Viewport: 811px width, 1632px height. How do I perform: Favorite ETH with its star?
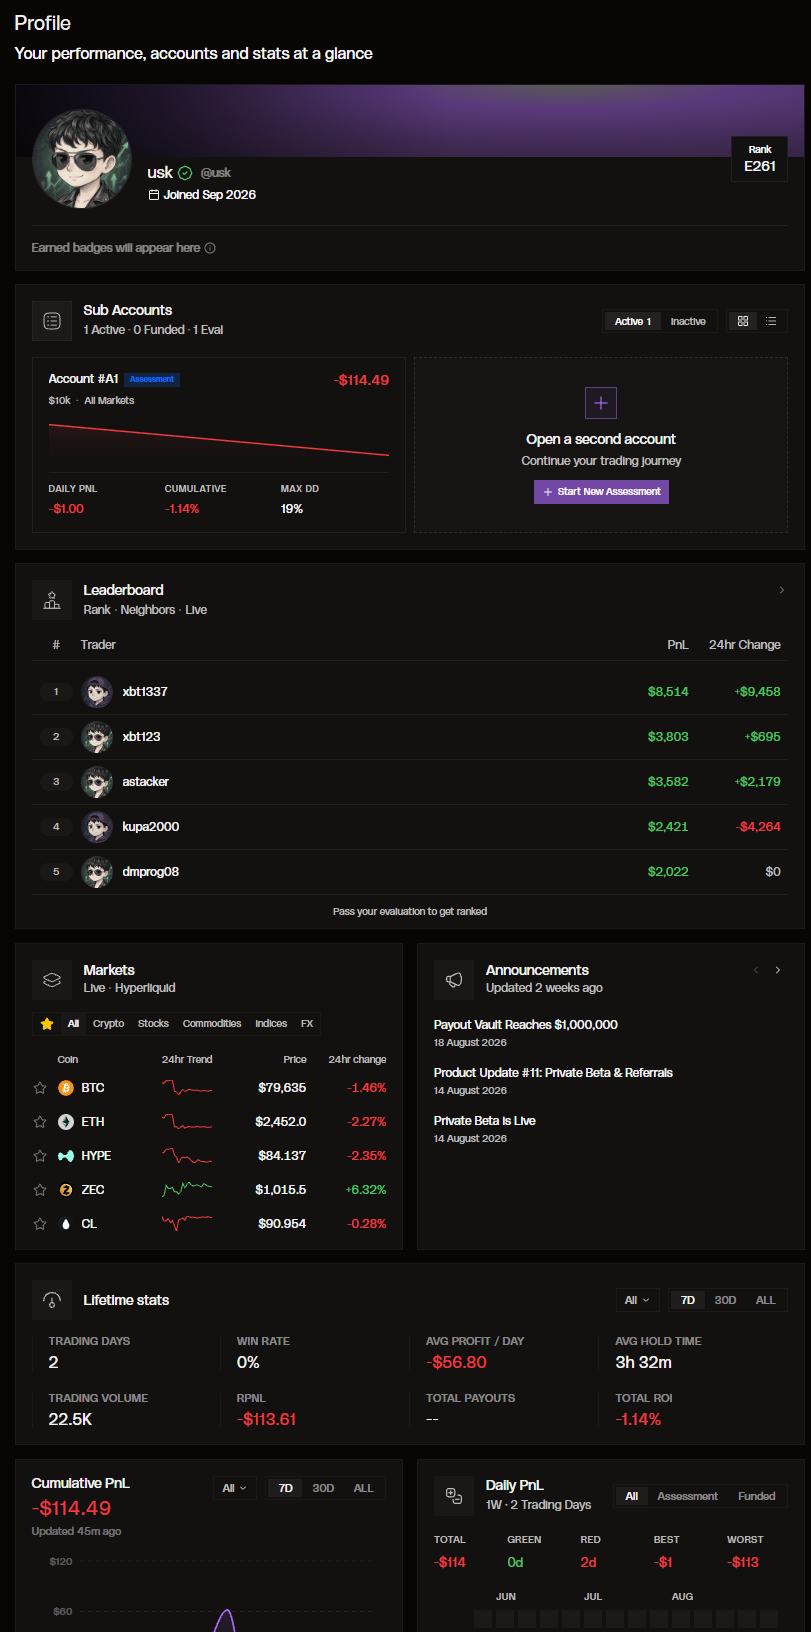40,1122
